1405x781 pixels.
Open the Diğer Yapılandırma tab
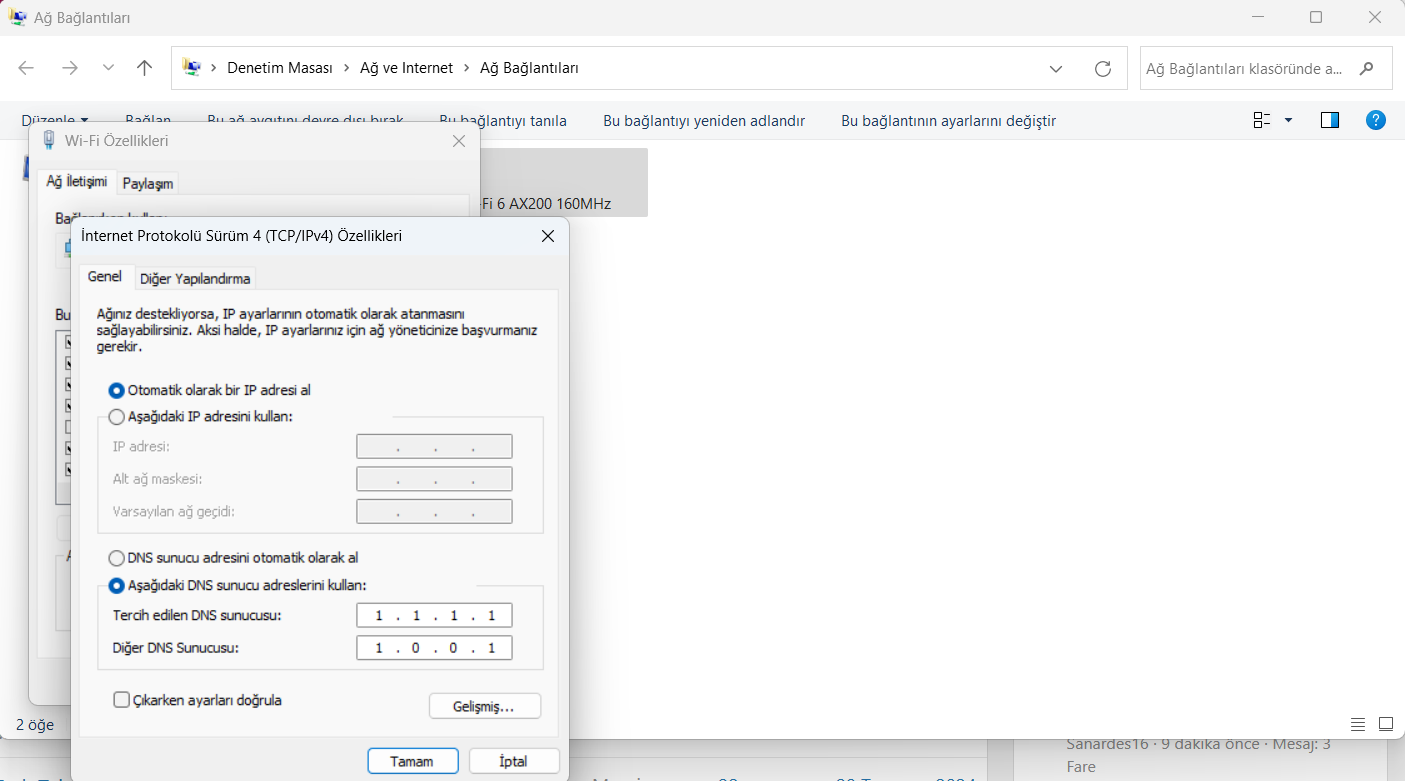click(195, 278)
